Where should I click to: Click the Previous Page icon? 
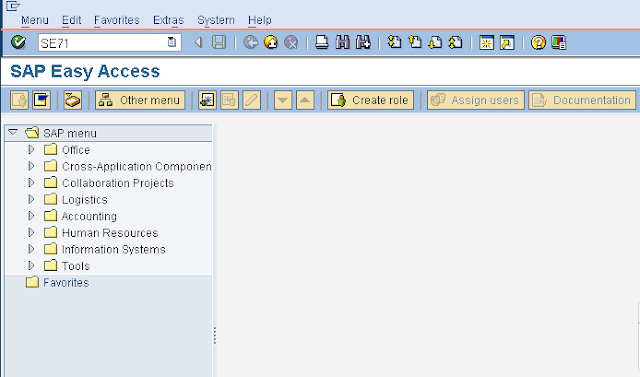(x=415, y=42)
